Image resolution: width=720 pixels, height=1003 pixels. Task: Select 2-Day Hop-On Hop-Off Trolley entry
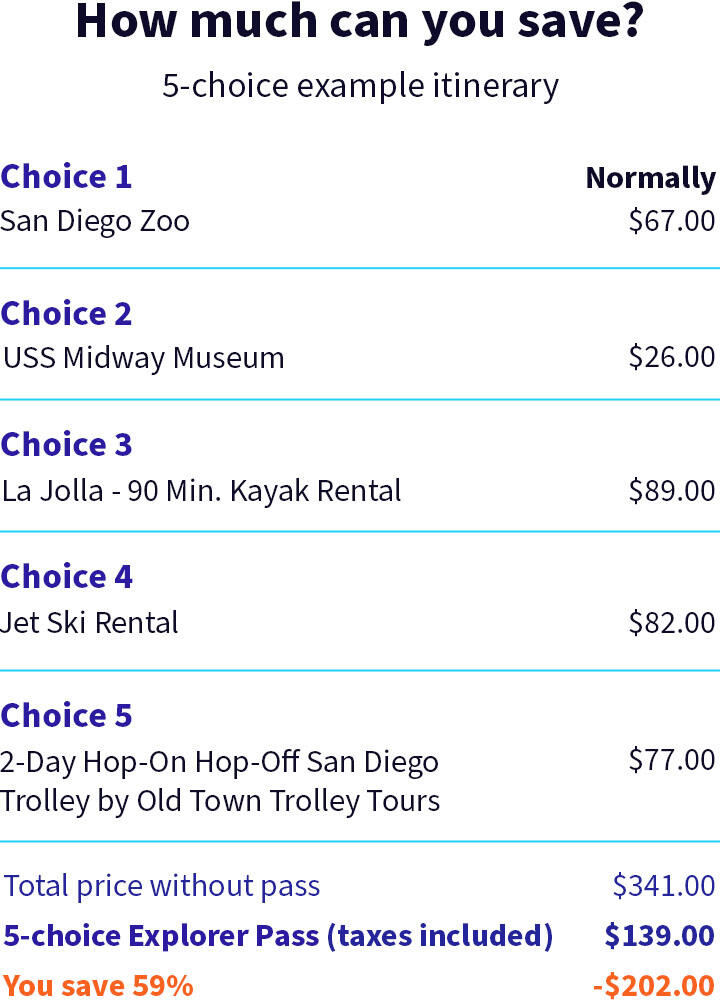(x=220, y=782)
